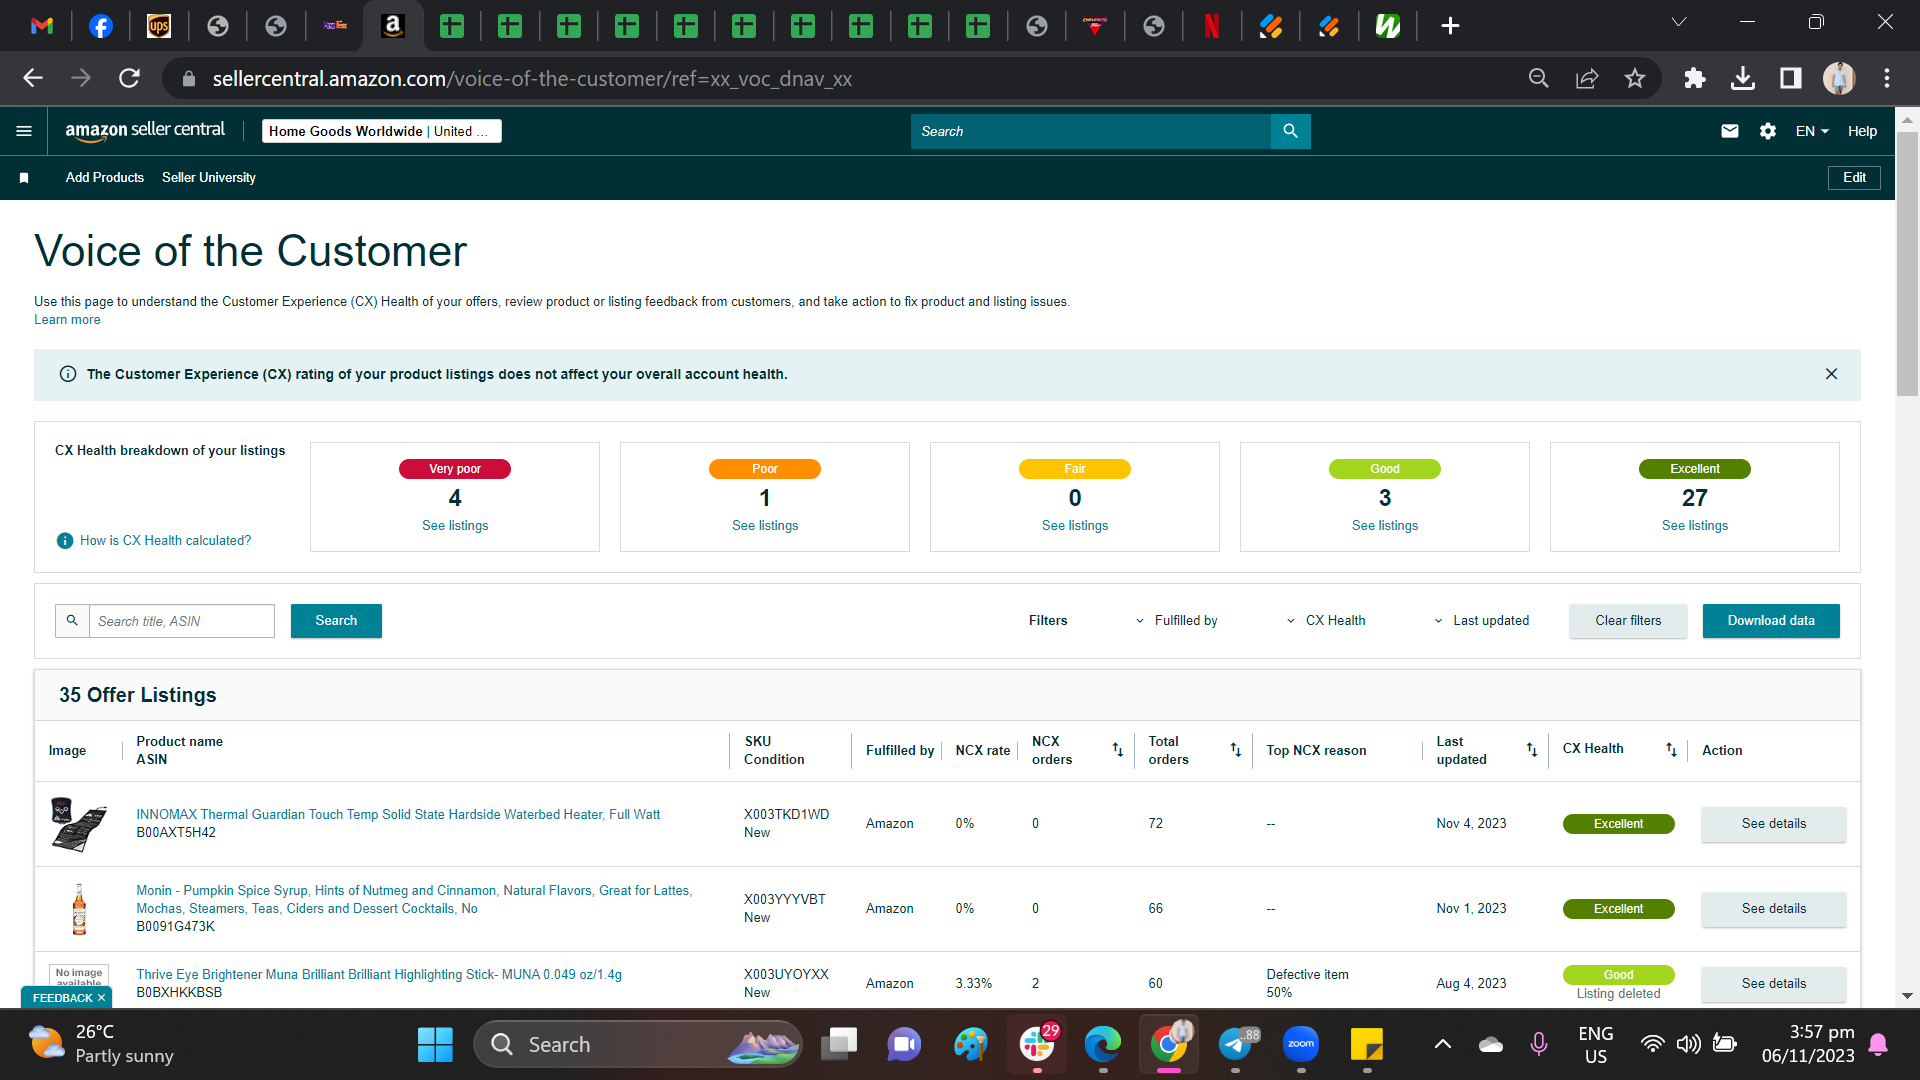The height and width of the screenshot is (1080, 1920).
Task: Open the Thrive Eye Brightener product link
Action: 379,975
